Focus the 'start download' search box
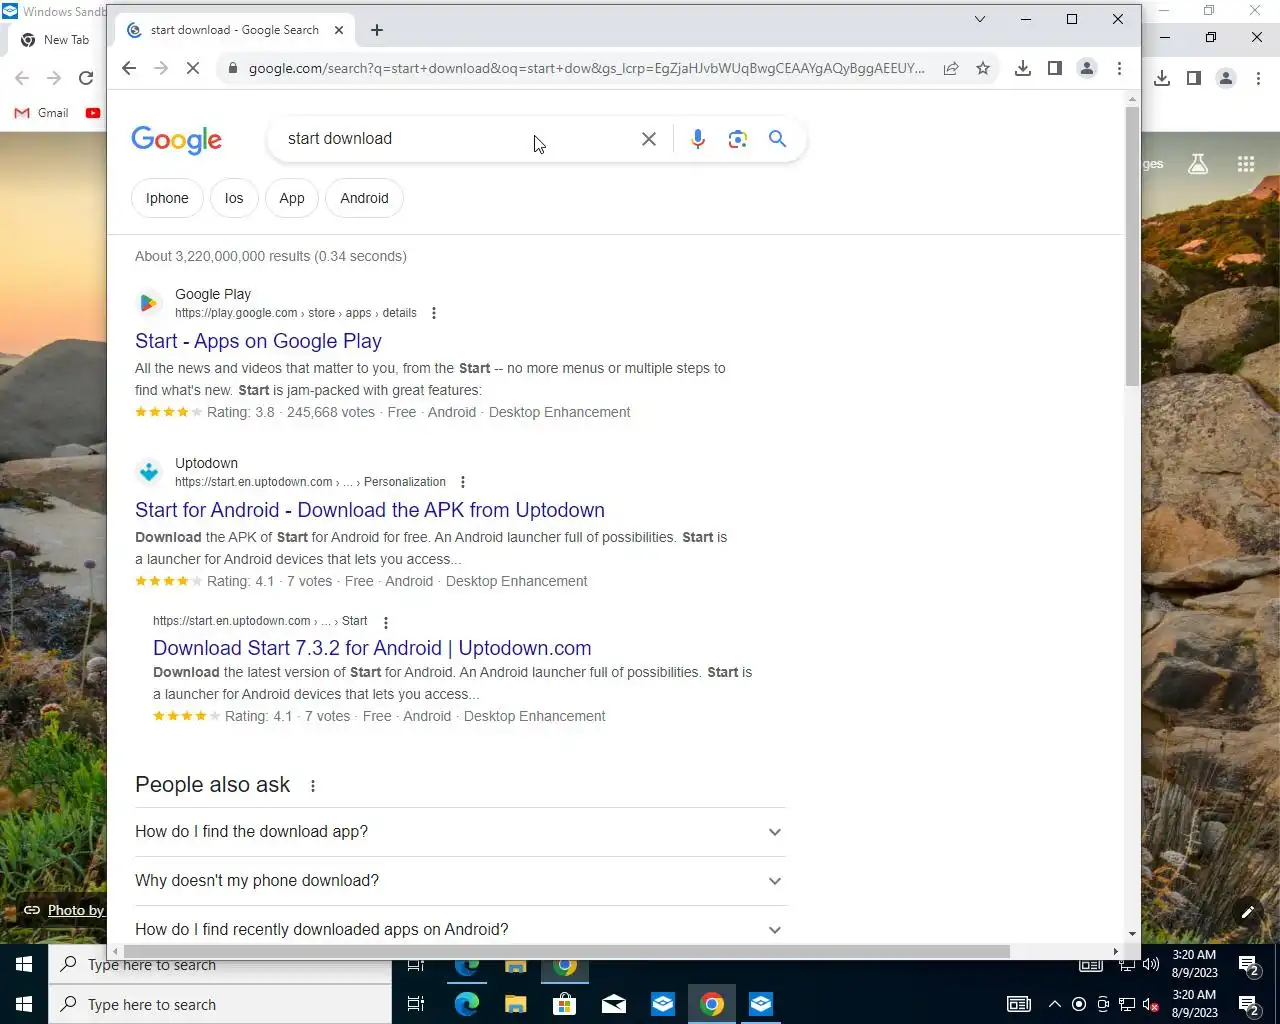 pyautogui.click(x=455, y=139)
